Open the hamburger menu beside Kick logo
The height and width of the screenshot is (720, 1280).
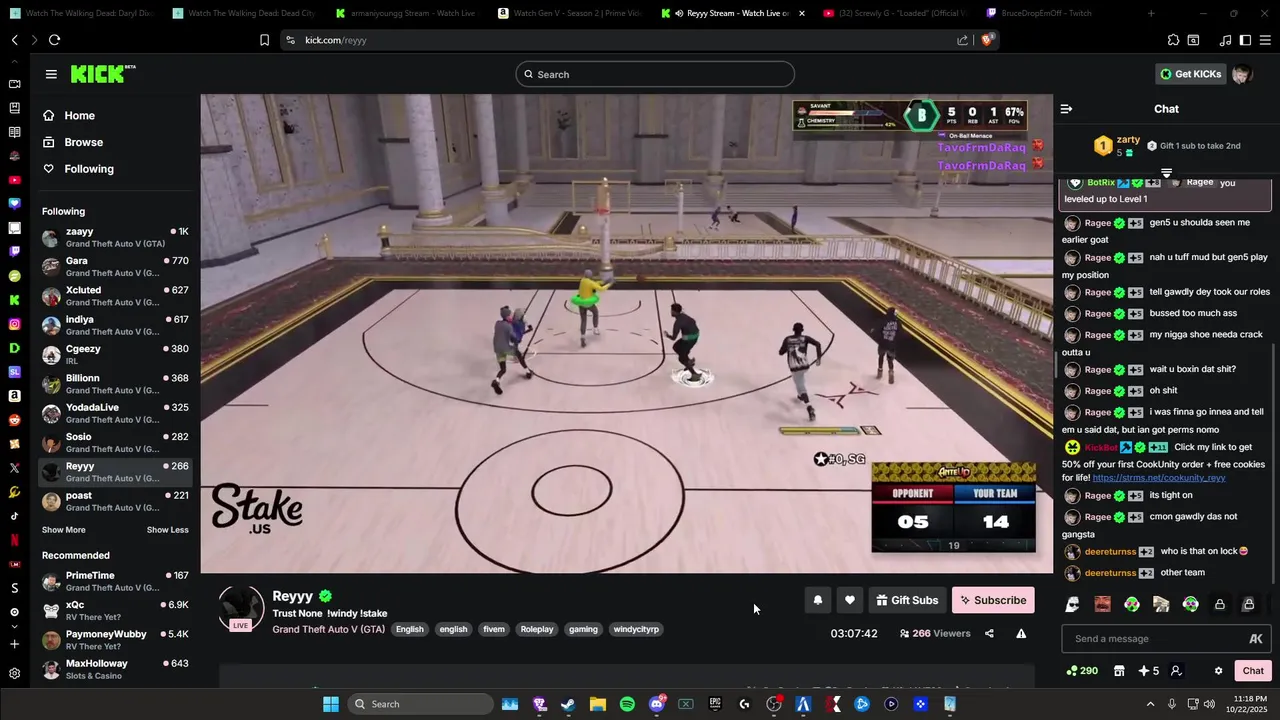[x=51, y=74]
